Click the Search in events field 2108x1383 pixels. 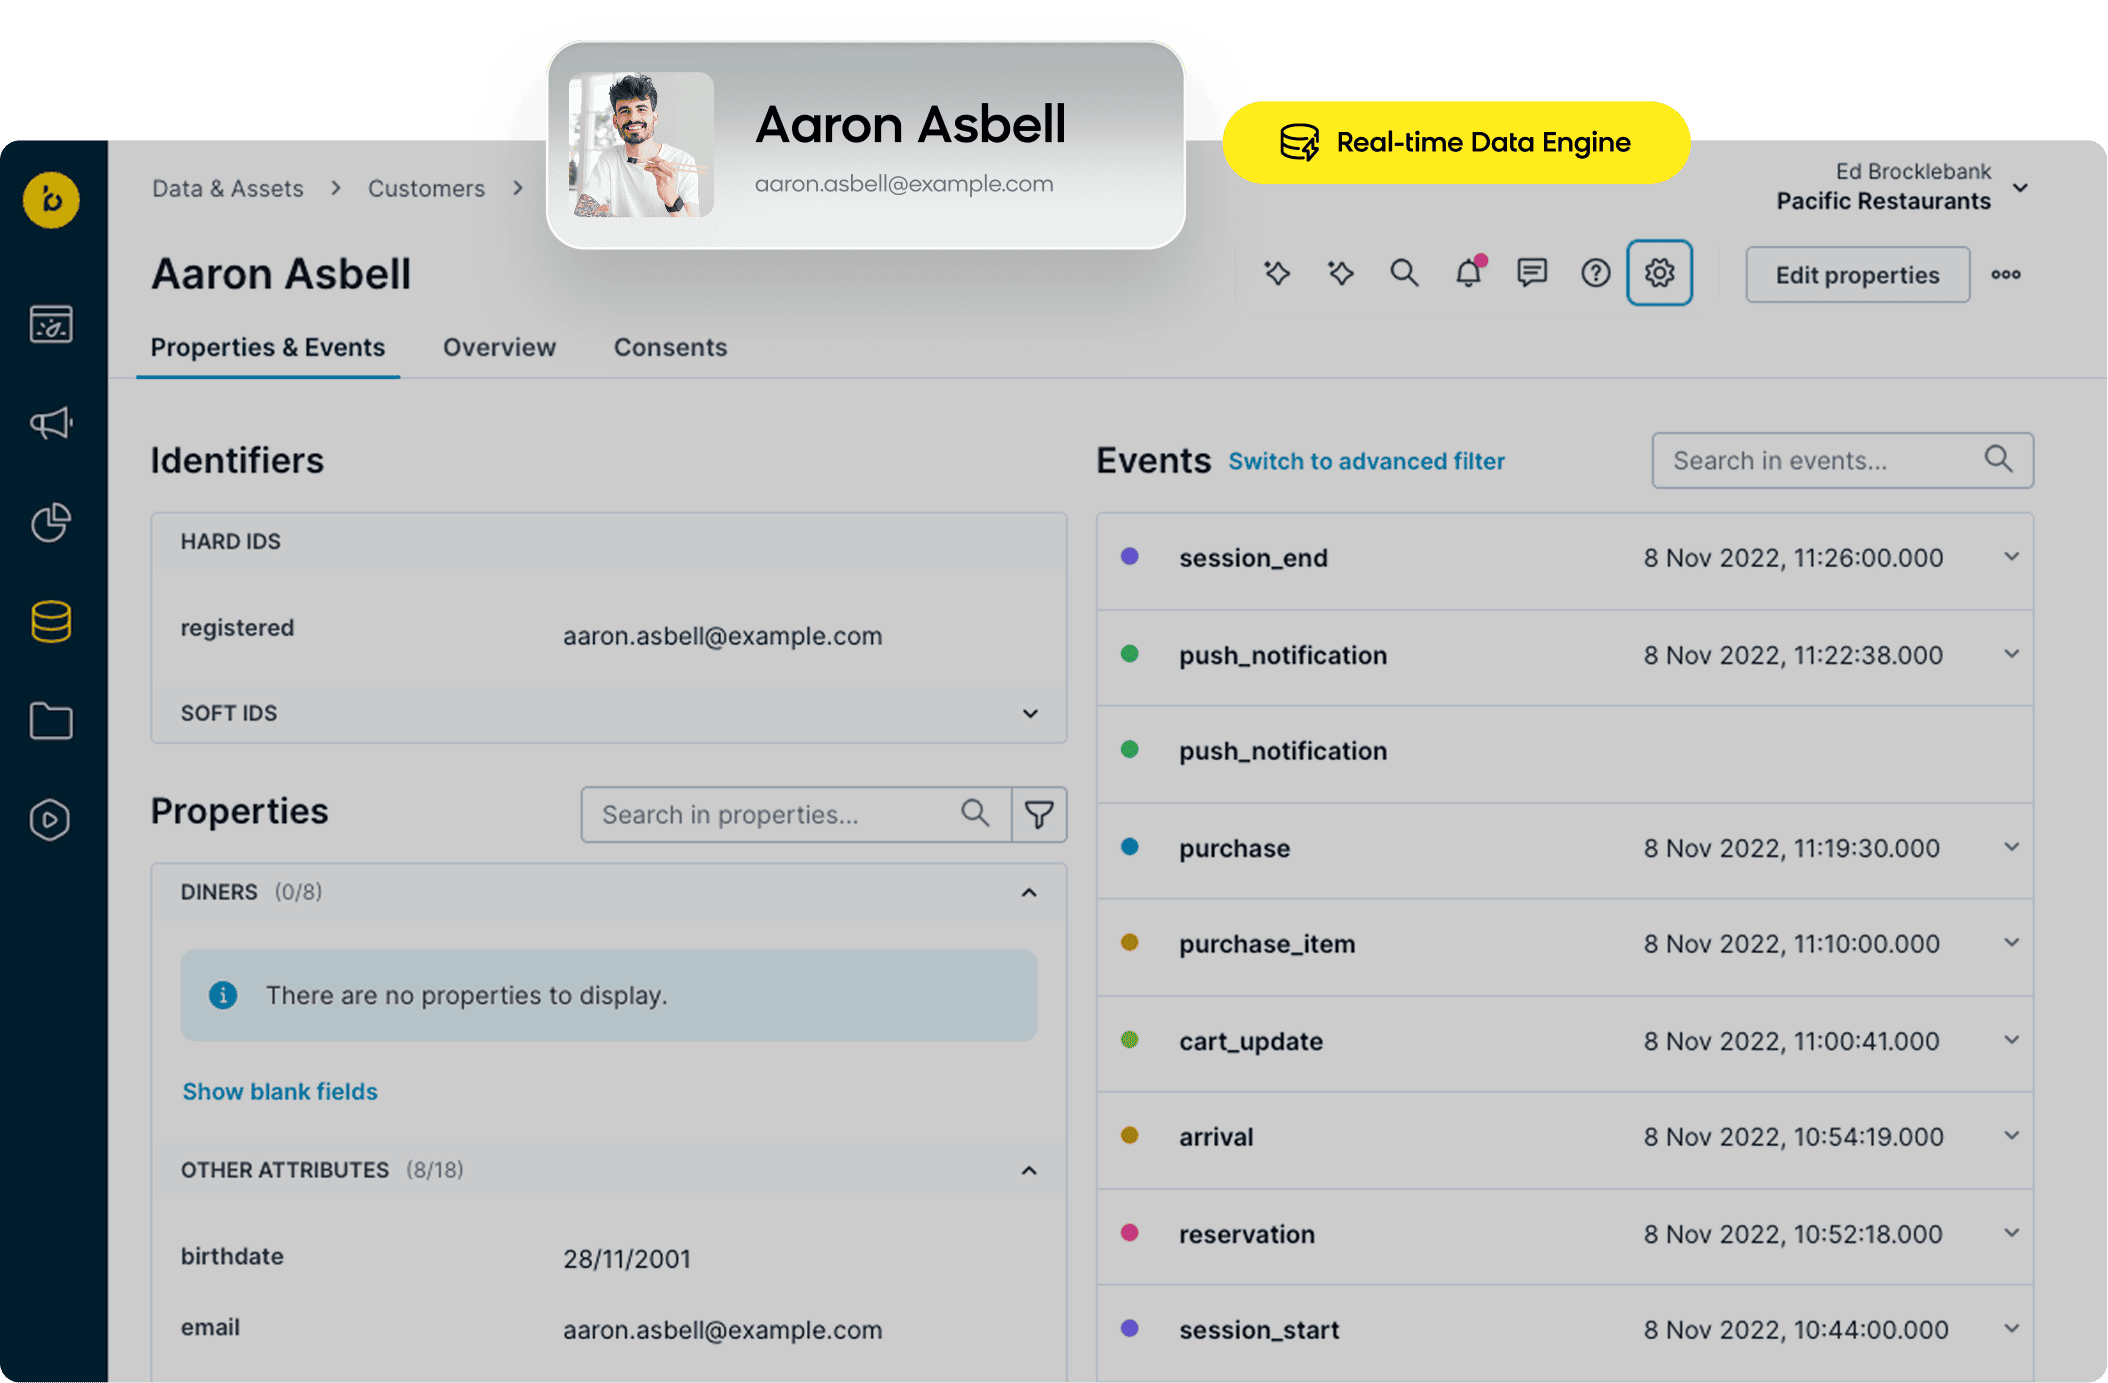pyautogui.click(x=1820, y=461)
